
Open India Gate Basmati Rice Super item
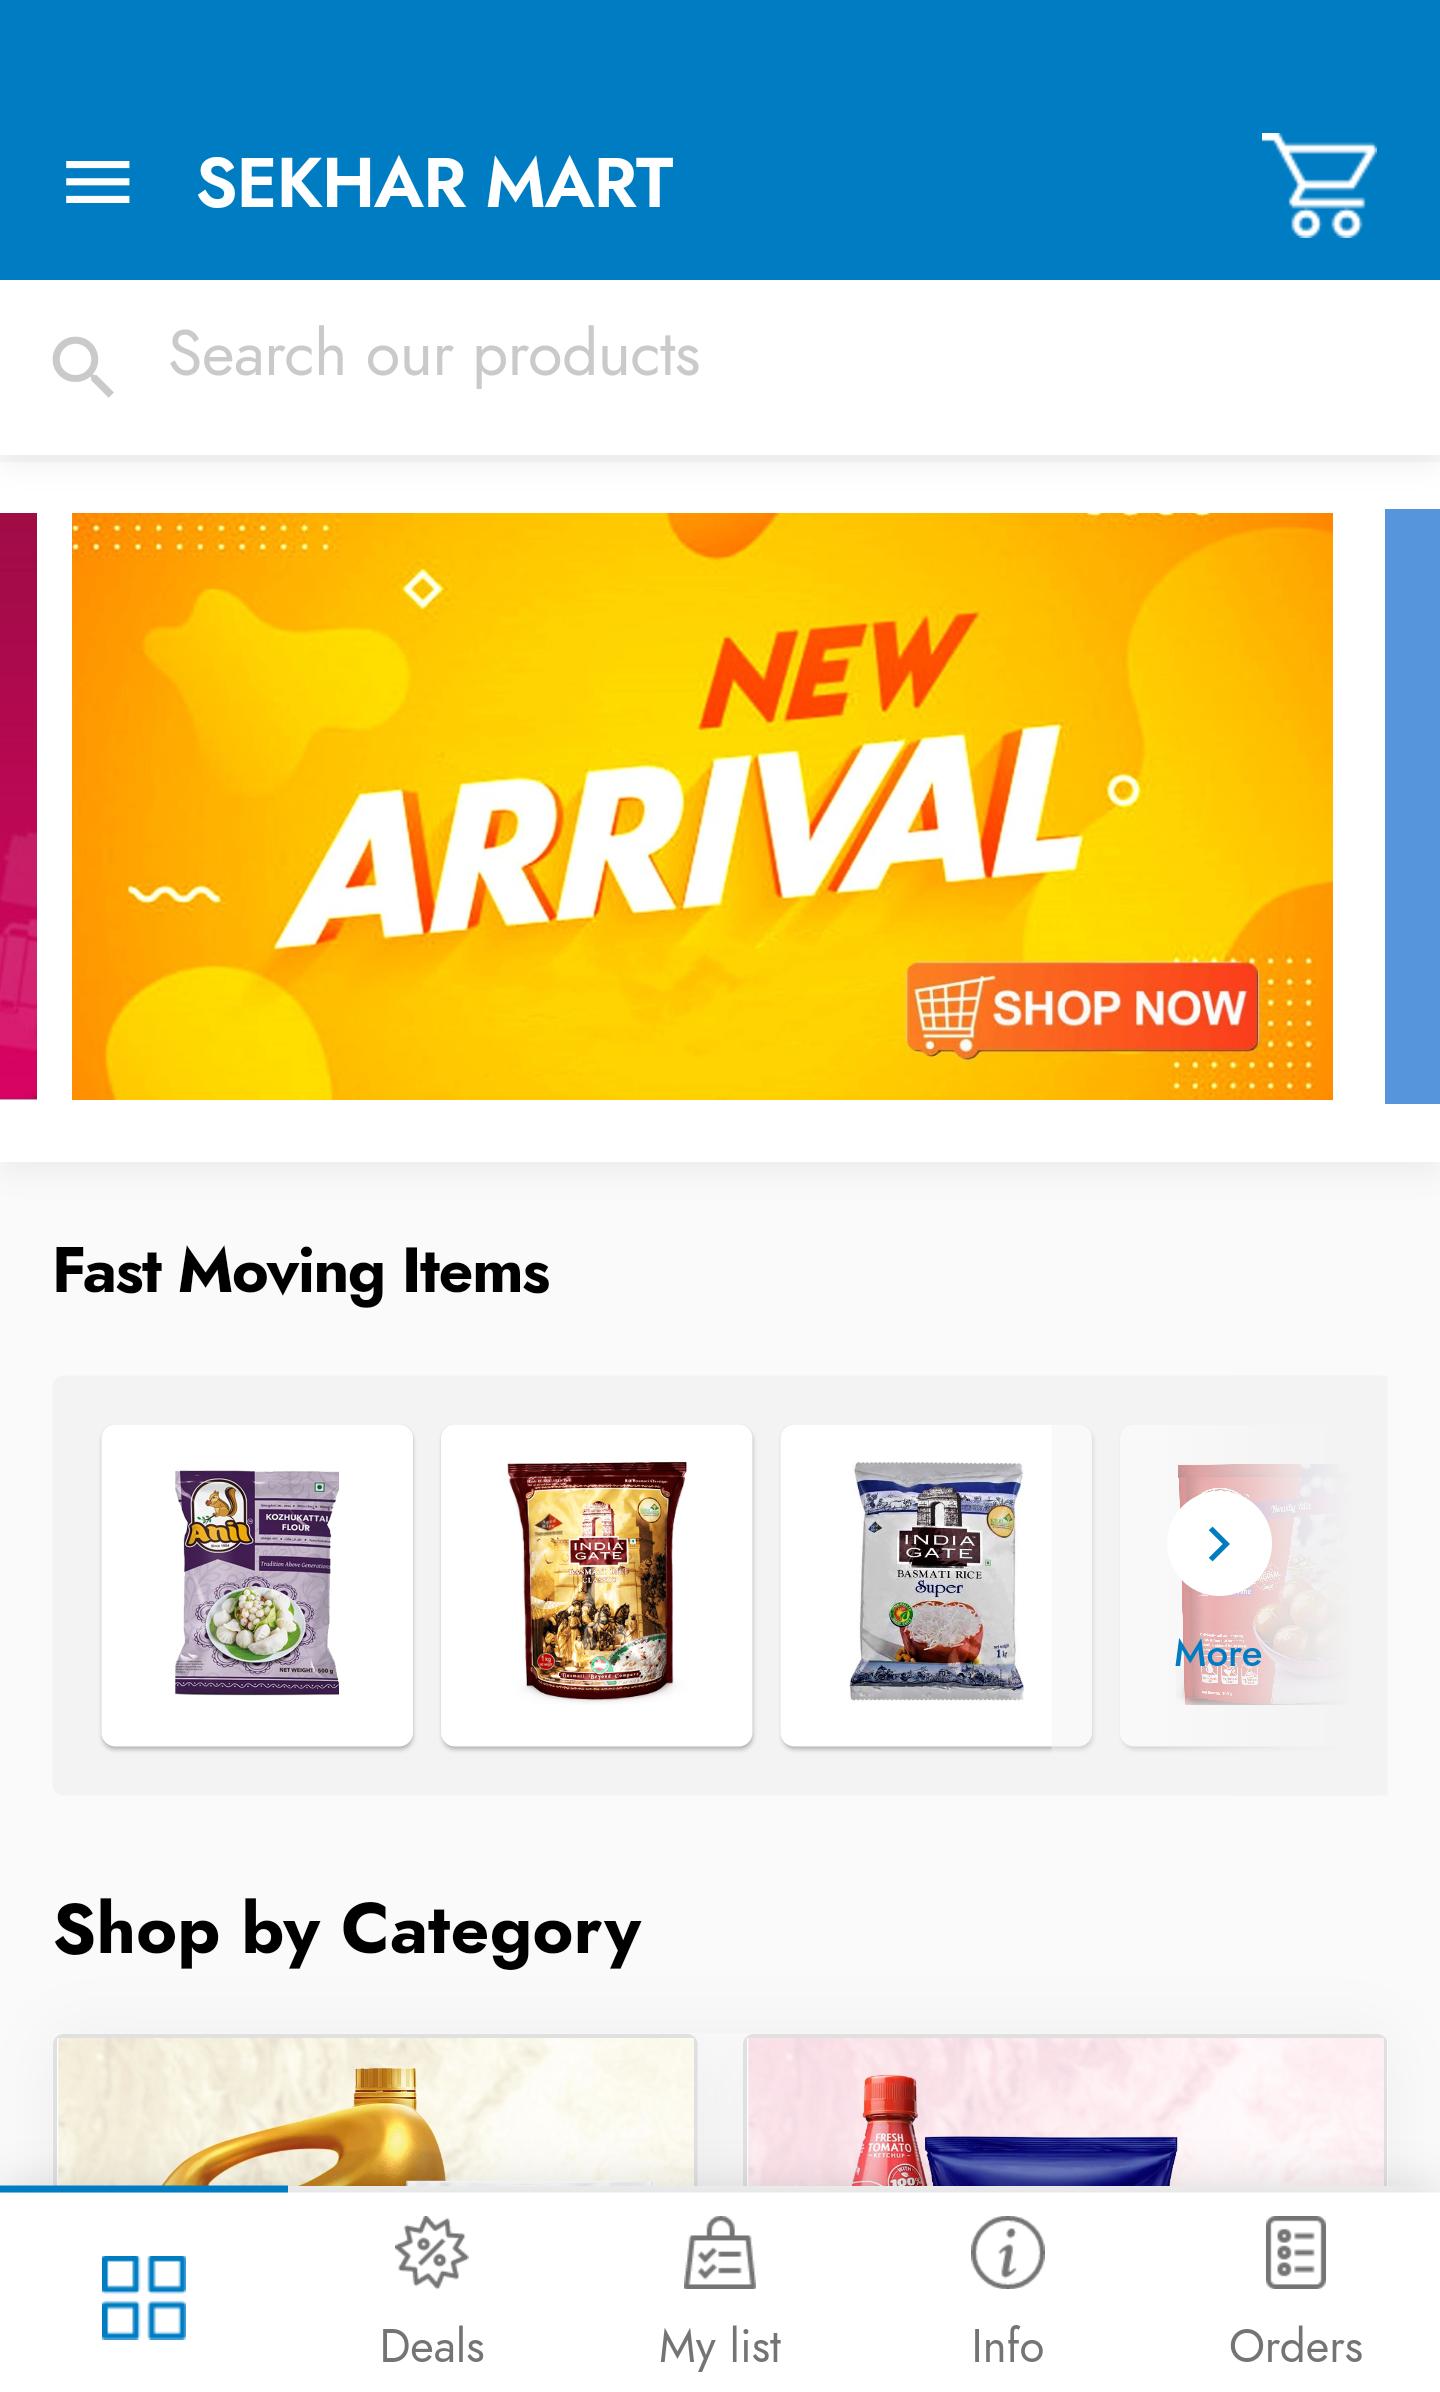pyautogui.click(x=936, y=1585)
